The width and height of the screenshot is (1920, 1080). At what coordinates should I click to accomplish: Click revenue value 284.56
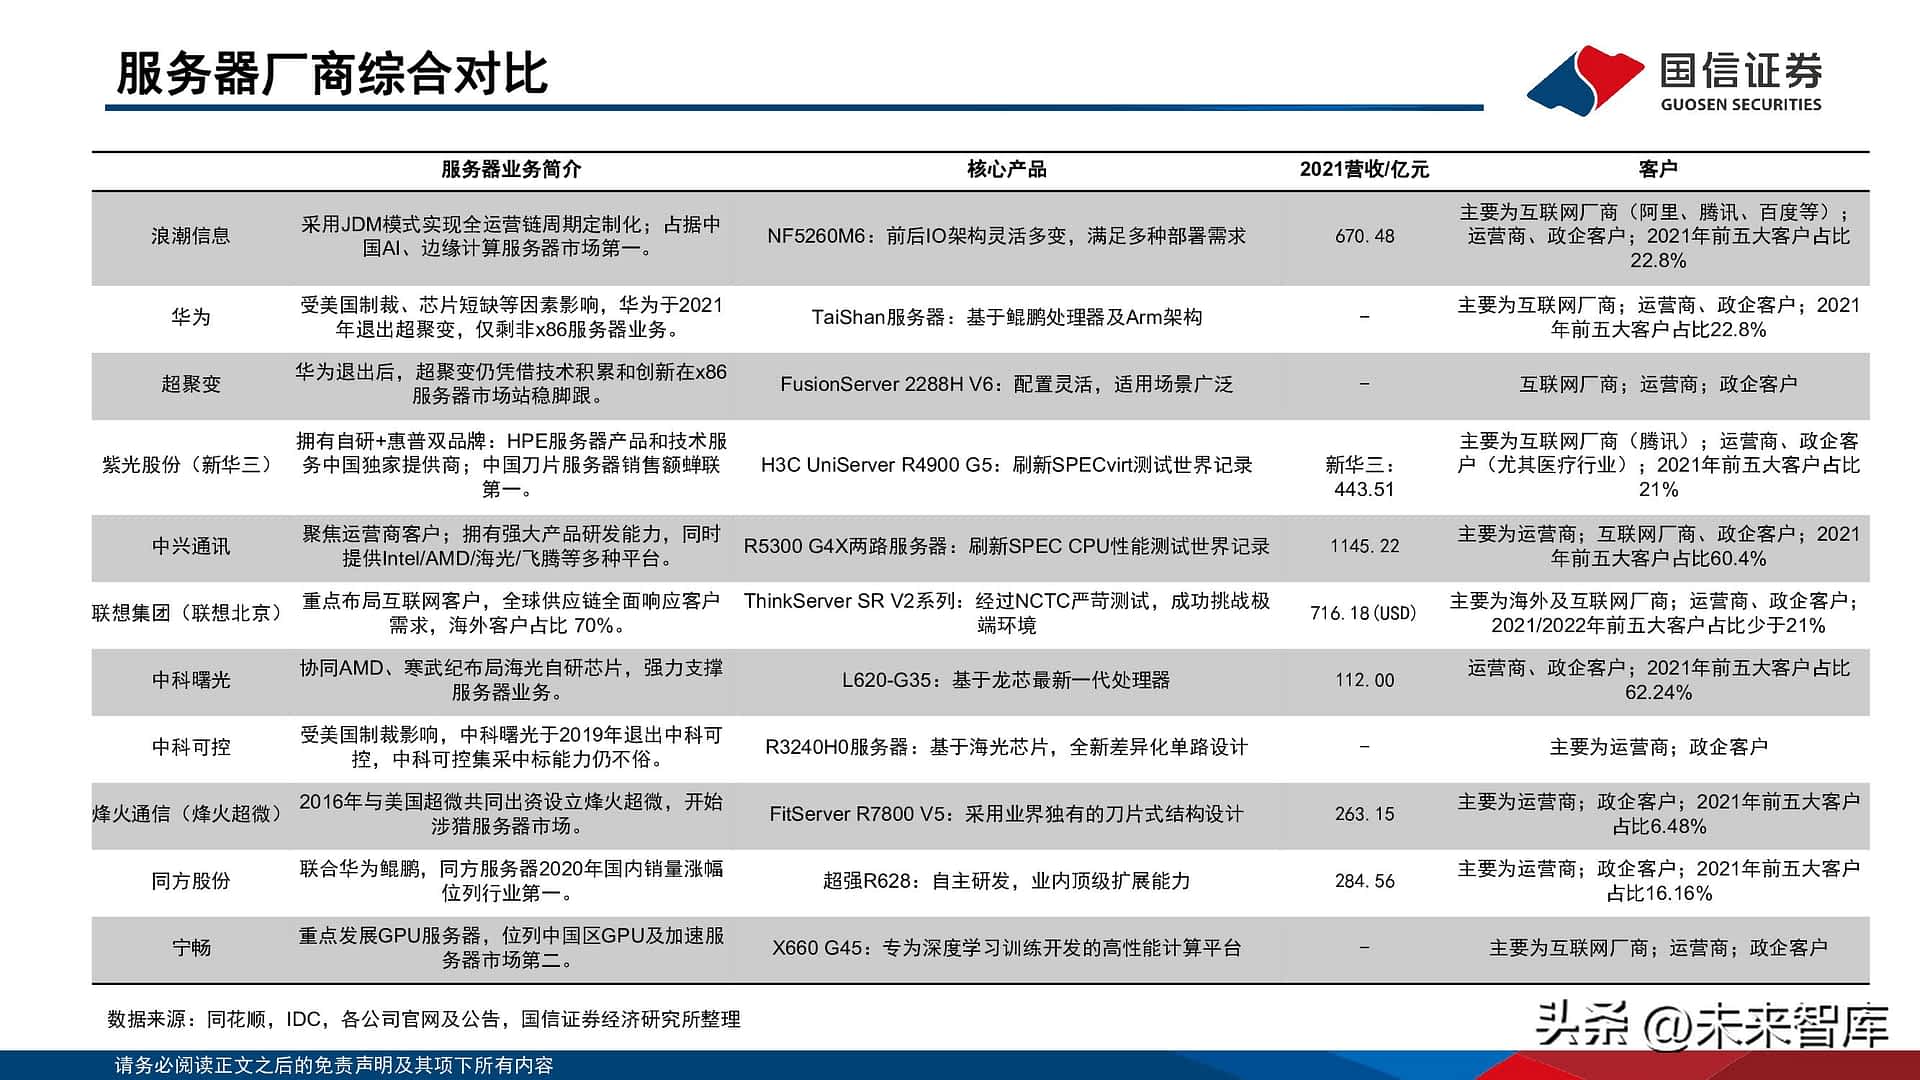click(1364, 881)
